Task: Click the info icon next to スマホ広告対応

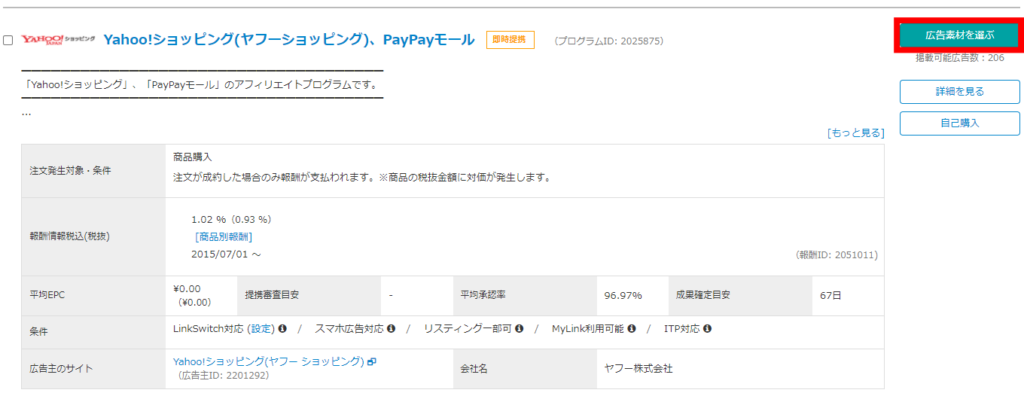Action: click(x=391, y=328)
